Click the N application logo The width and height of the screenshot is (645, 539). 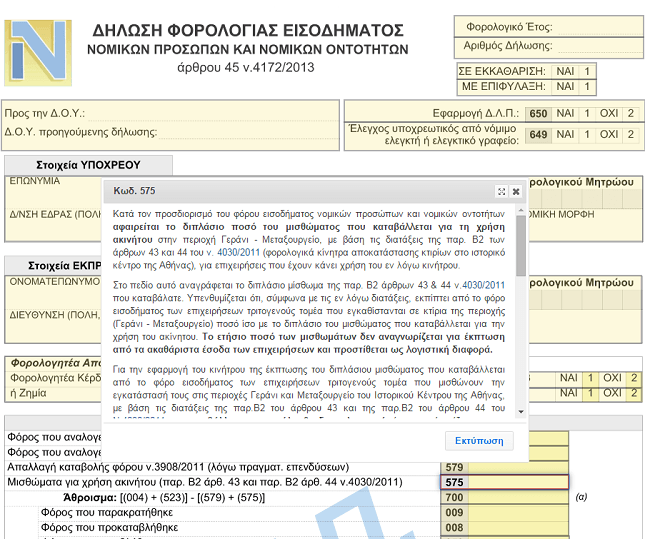38,53
